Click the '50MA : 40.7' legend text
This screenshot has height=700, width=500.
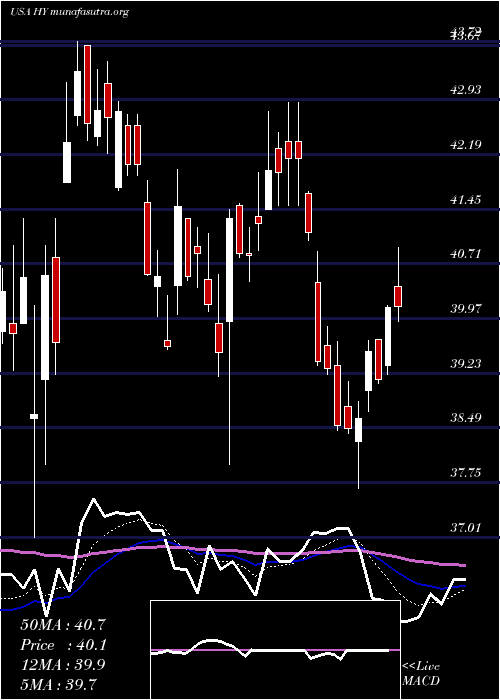coord(63,625)
